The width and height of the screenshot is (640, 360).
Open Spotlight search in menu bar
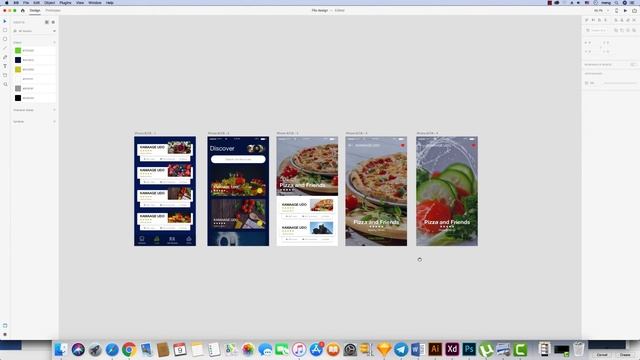point(617,2)
